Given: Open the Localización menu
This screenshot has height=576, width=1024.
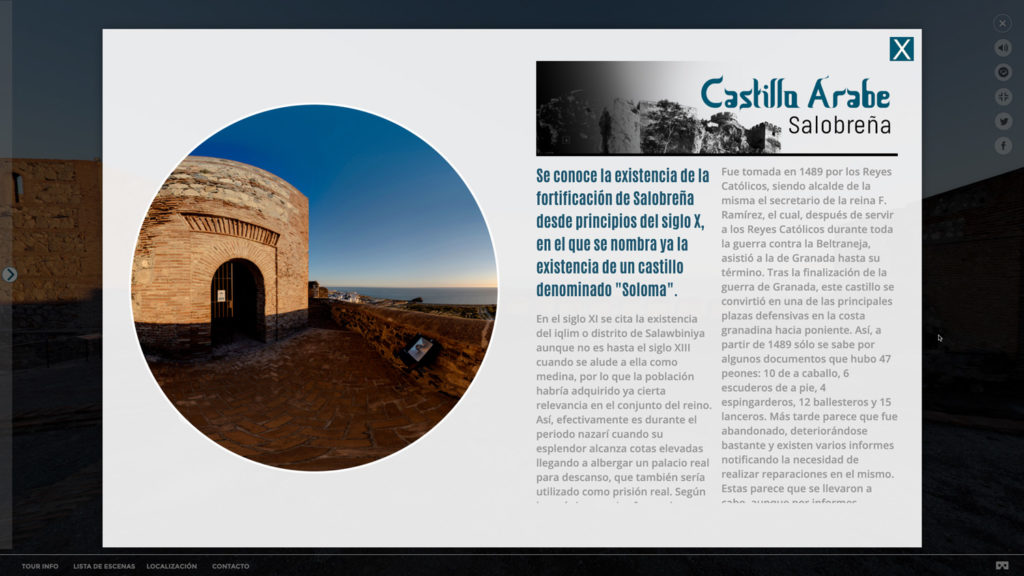Looking at the screenshot, I should pyautogui.click(x=172, y=566).
